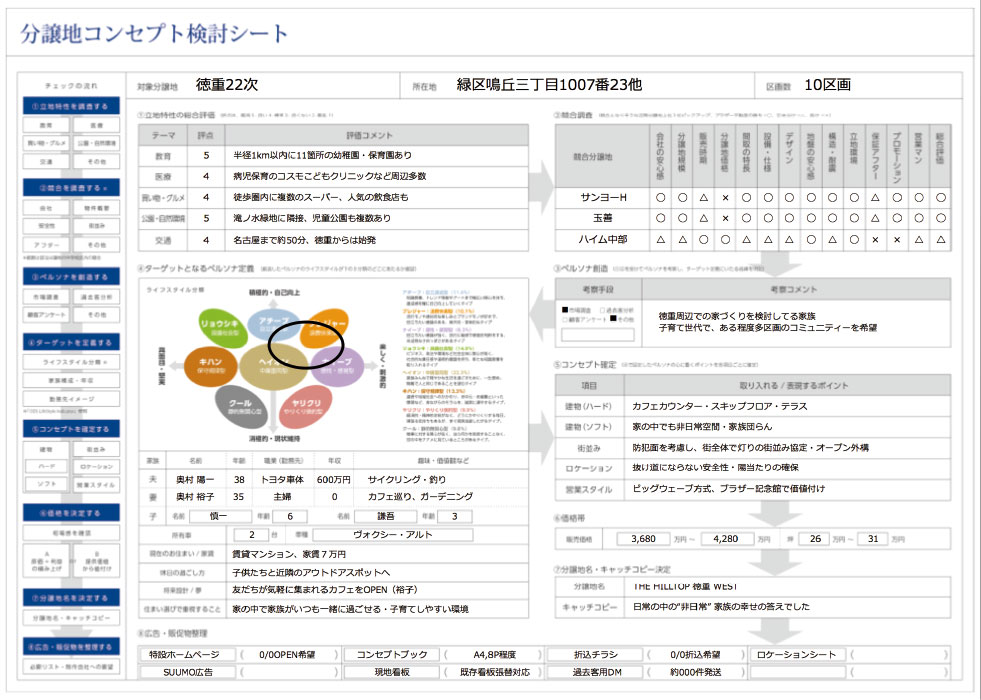Open the ③ペルソナを創造する step header
Viewport: 981px width, 700px height.
(71, 276)
